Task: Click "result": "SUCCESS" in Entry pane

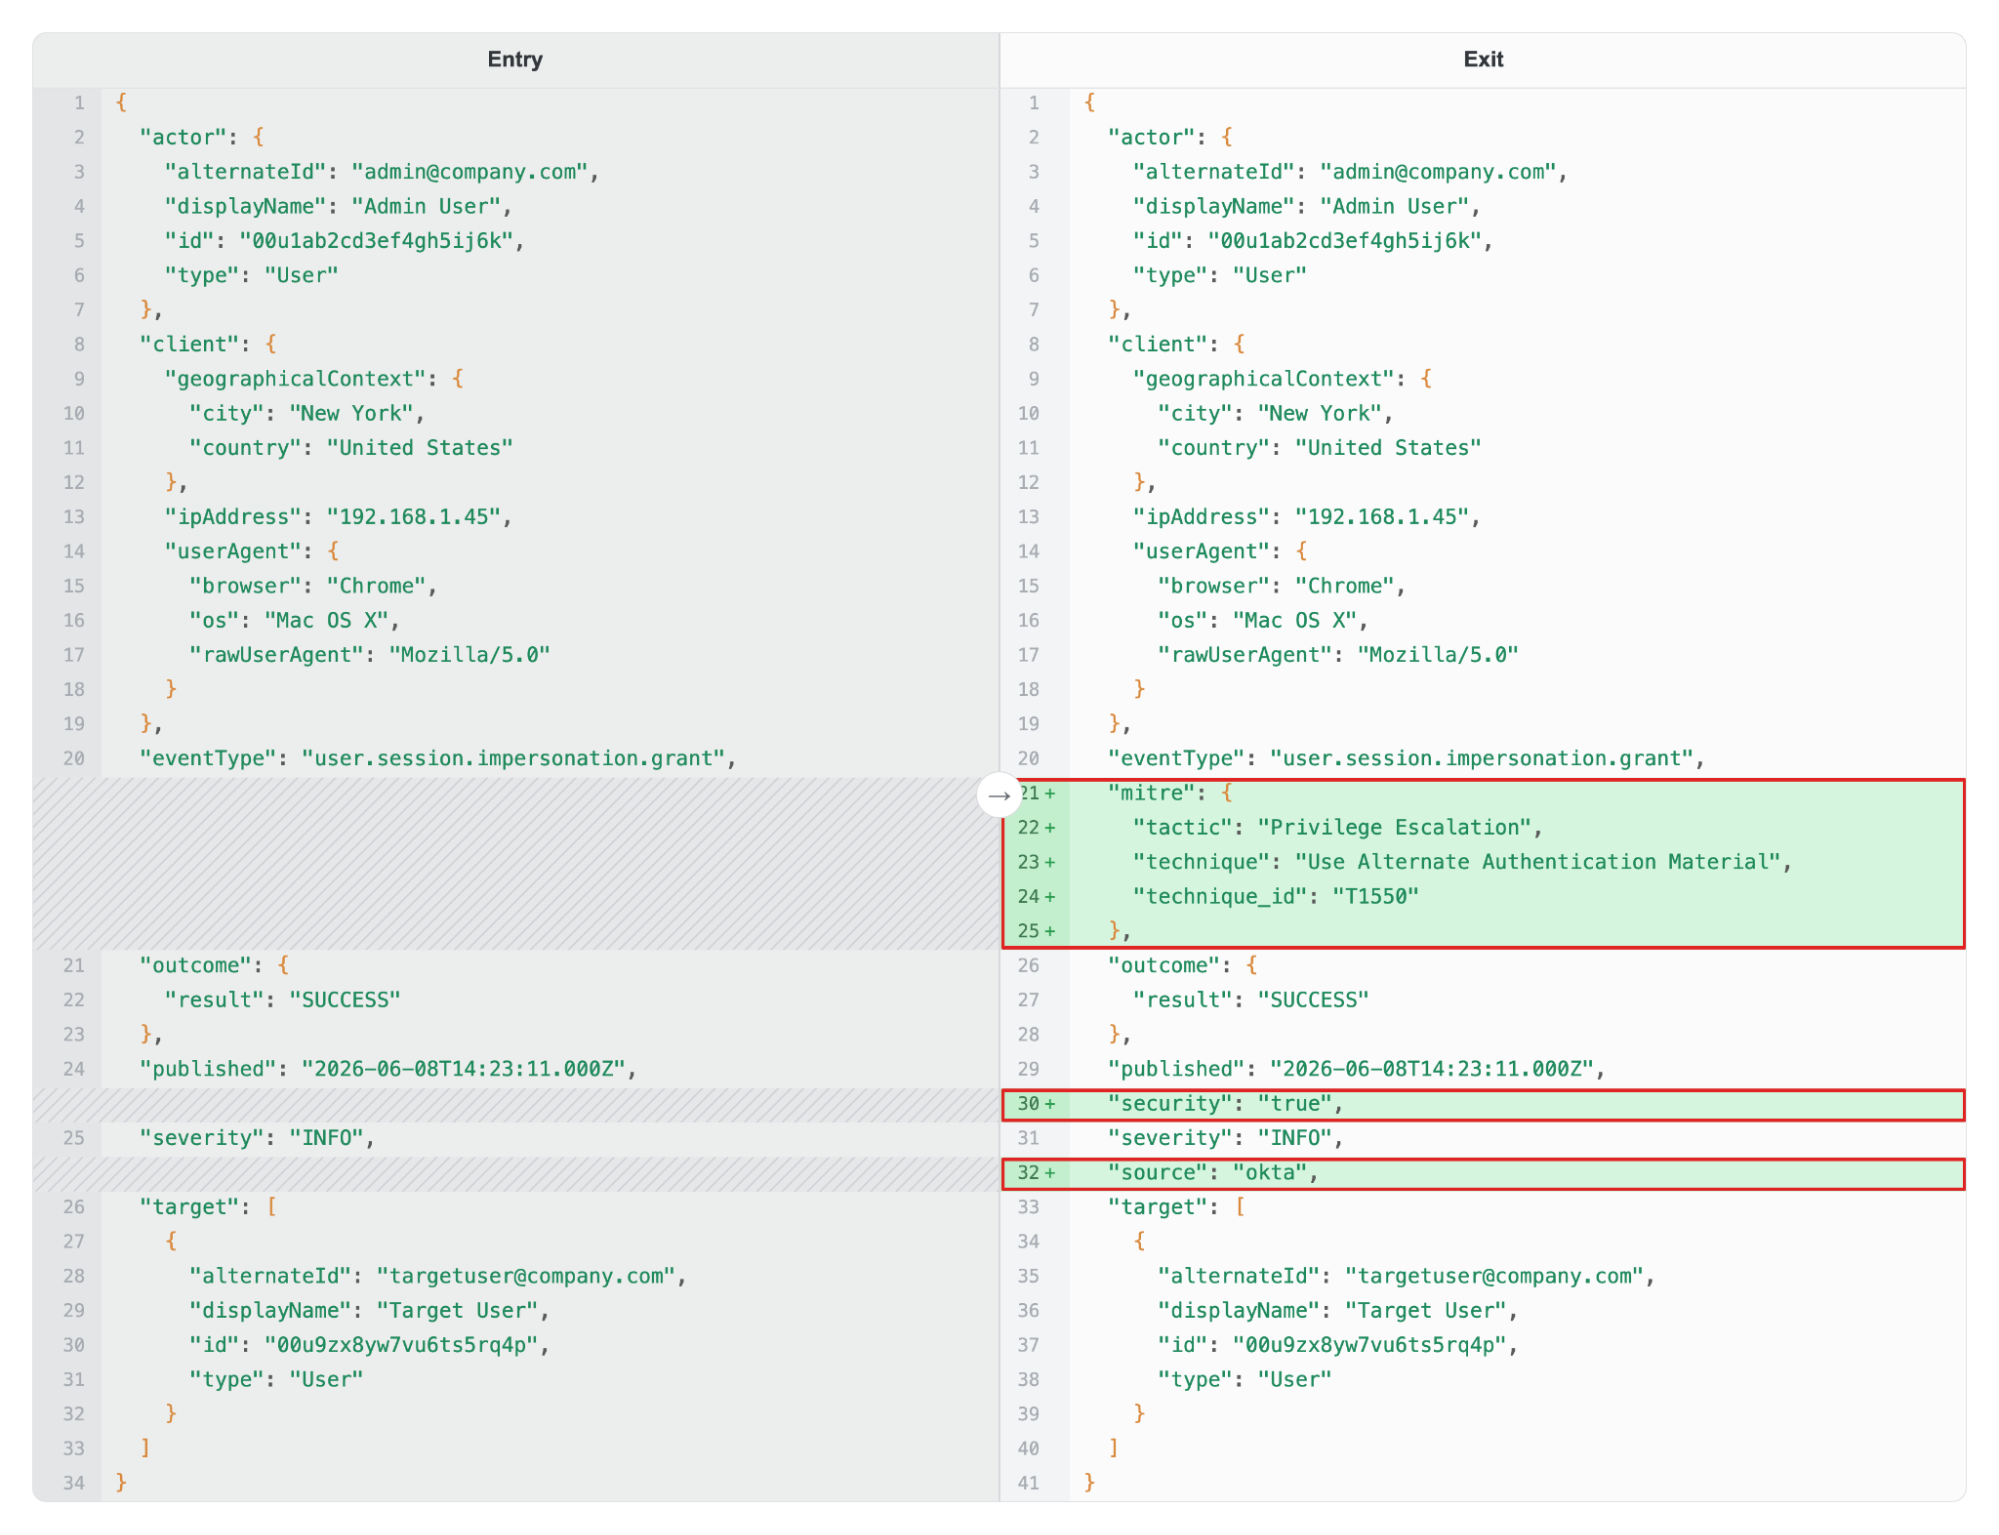Action: coord(282,1000)
